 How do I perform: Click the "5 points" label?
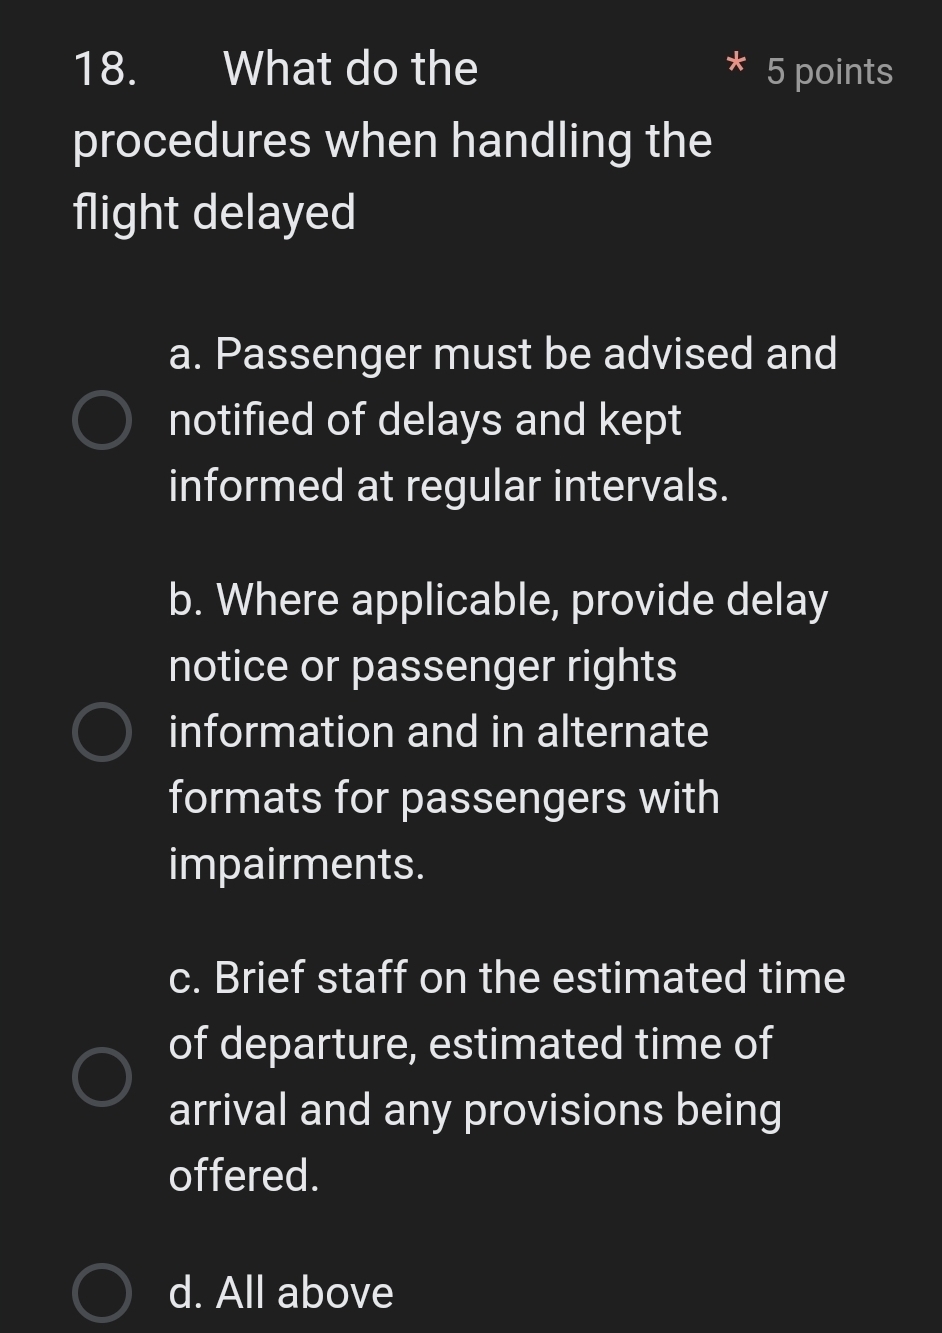tap(829, 72)
